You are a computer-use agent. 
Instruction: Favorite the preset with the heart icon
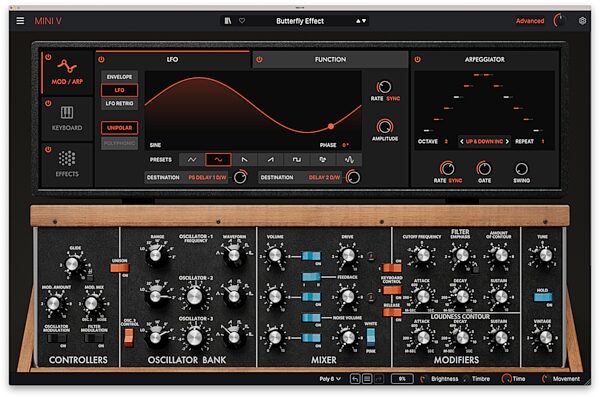(x=242, y=21)
